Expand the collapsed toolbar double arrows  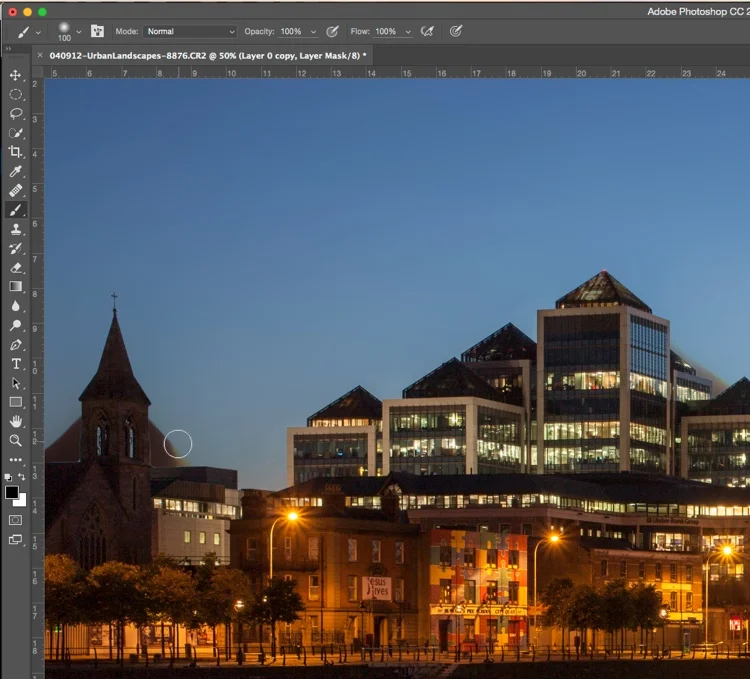[x=8, y=48]
